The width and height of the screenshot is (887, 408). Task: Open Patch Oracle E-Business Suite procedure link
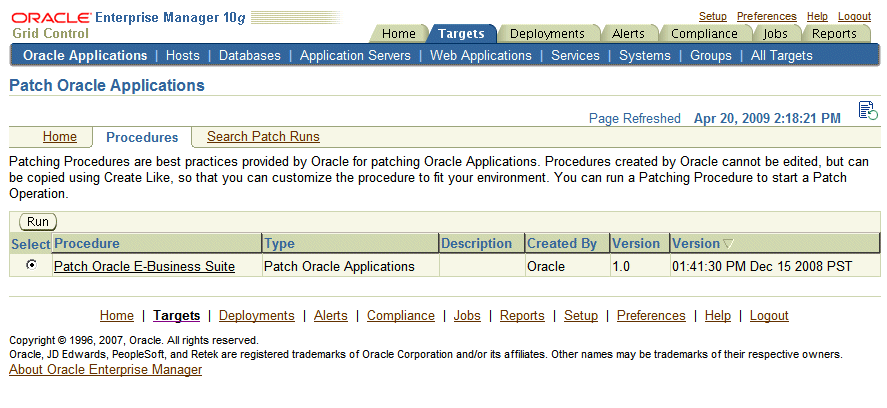click(144, 266)
